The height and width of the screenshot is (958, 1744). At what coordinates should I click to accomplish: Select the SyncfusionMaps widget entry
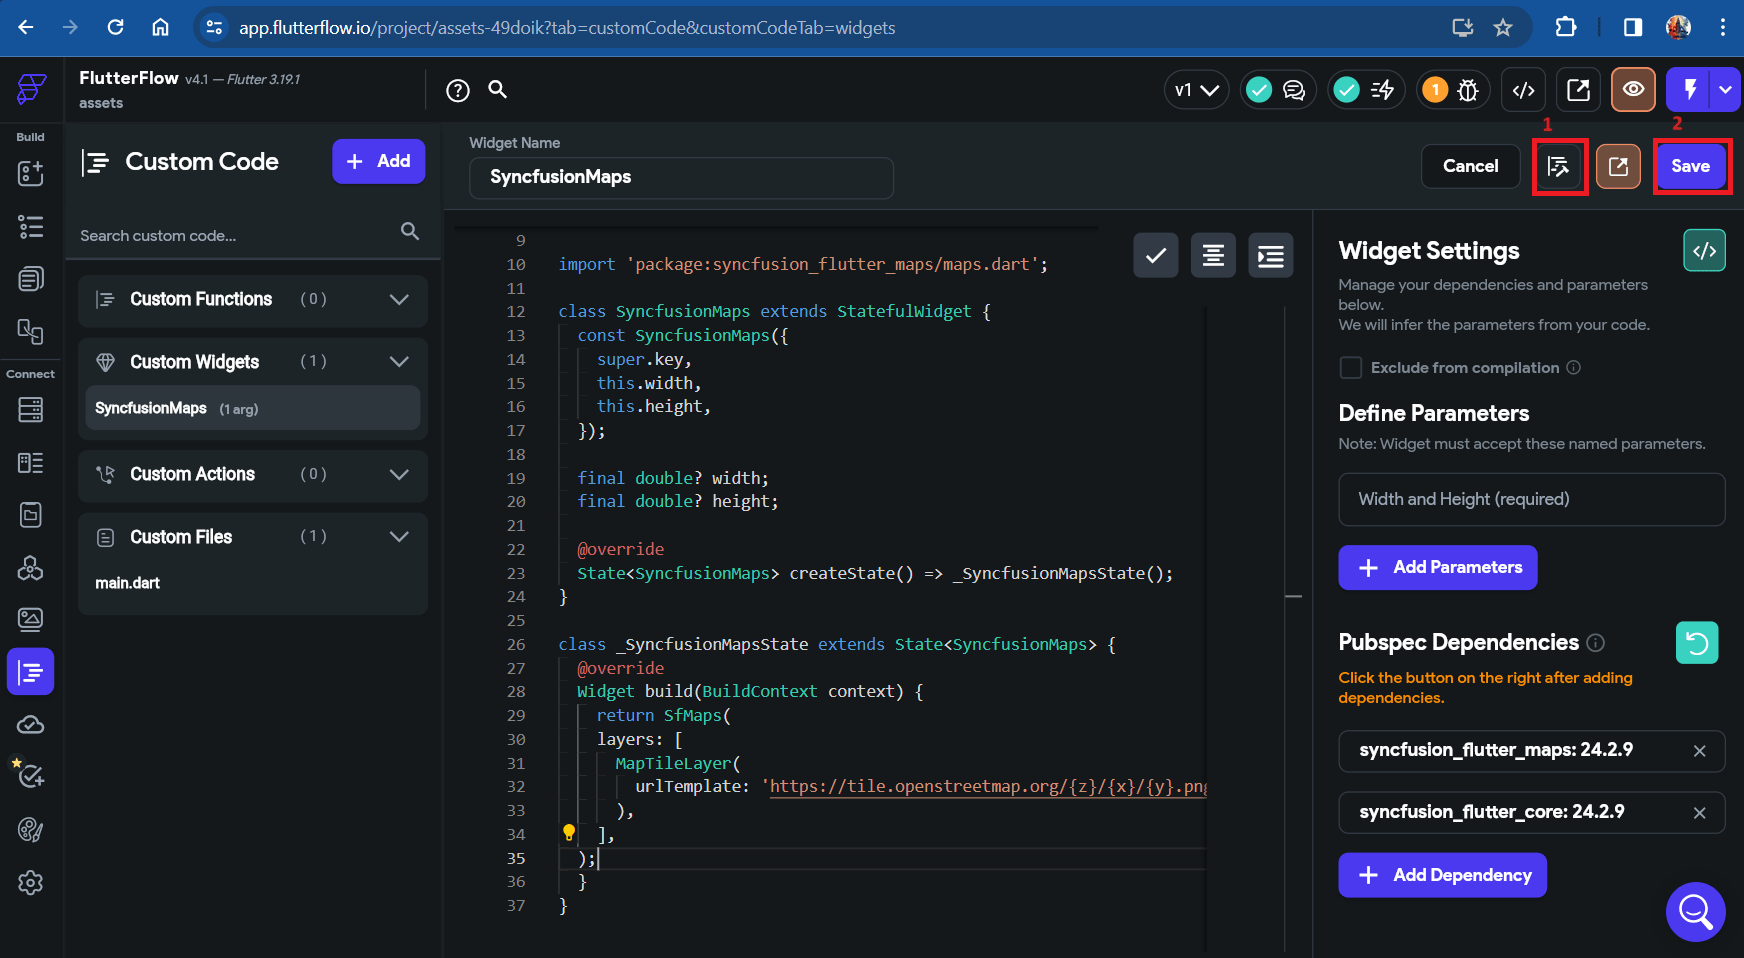pos(253,408)
